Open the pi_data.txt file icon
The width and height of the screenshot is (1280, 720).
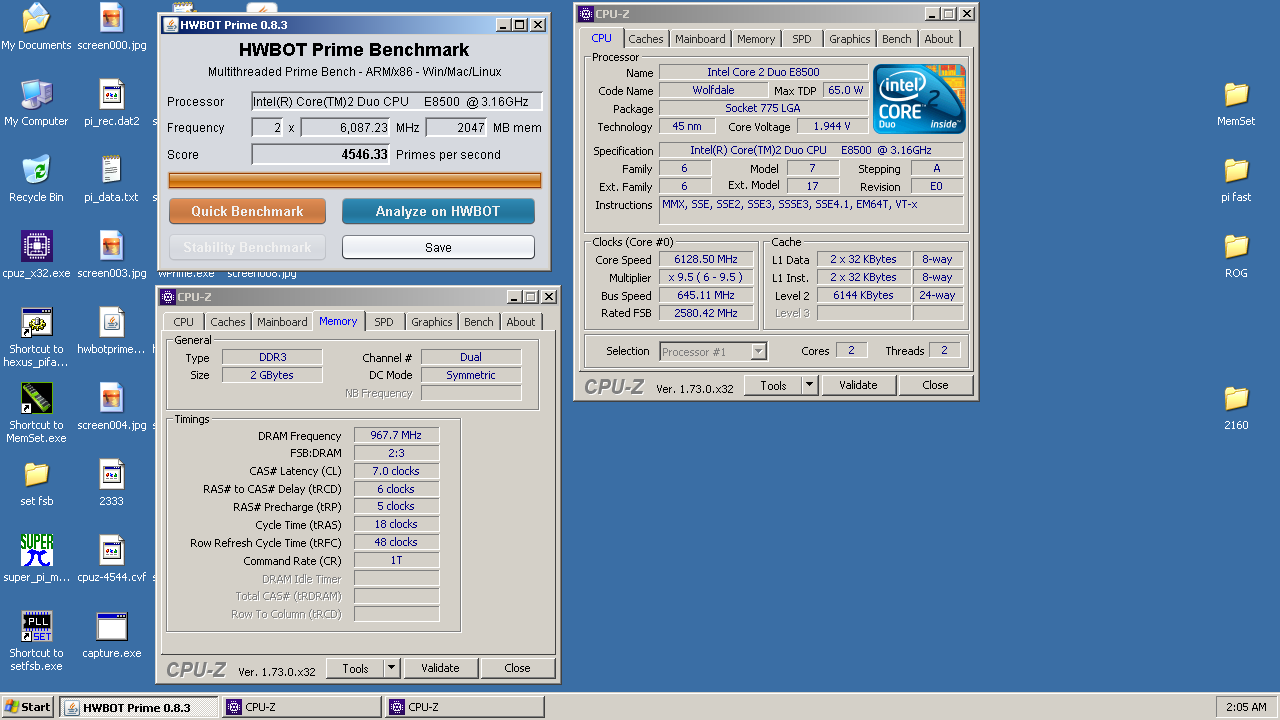tap(111, 170)
